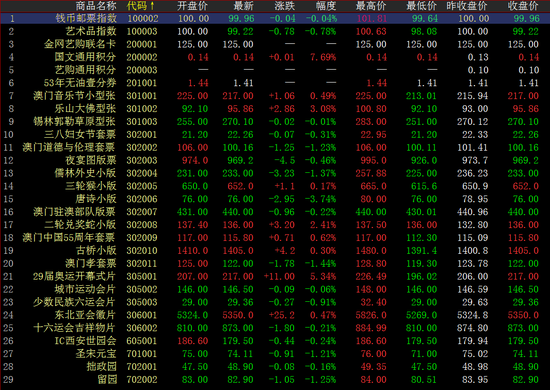
Task: Select the 古桥小版 item
Action: (96, 250)
